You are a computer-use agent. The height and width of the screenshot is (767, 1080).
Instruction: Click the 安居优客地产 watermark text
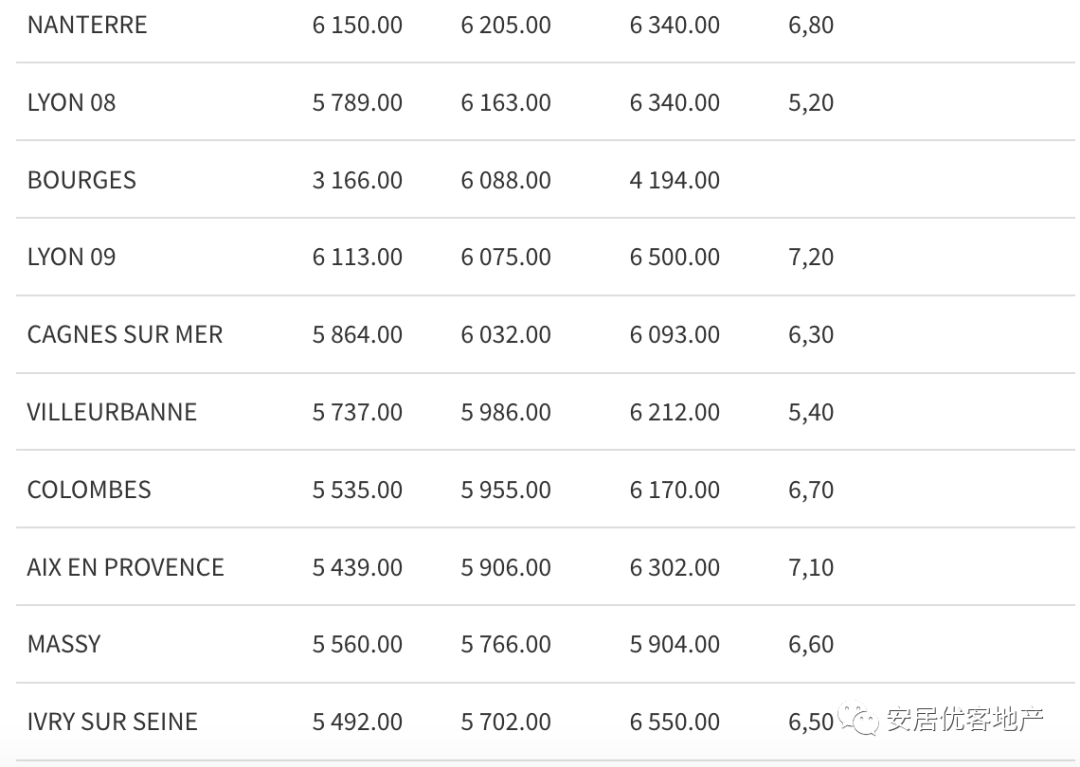click(965, 719)
